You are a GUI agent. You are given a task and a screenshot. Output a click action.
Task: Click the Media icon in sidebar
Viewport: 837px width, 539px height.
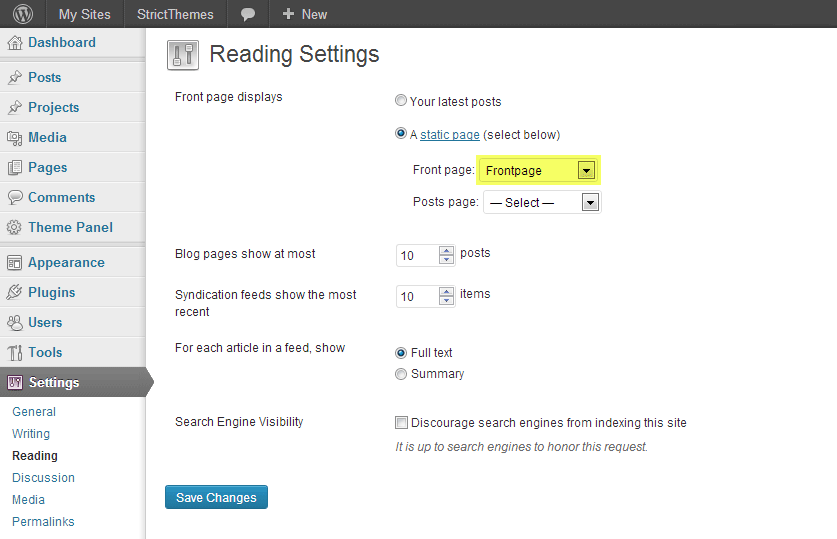tap(15, 138)
